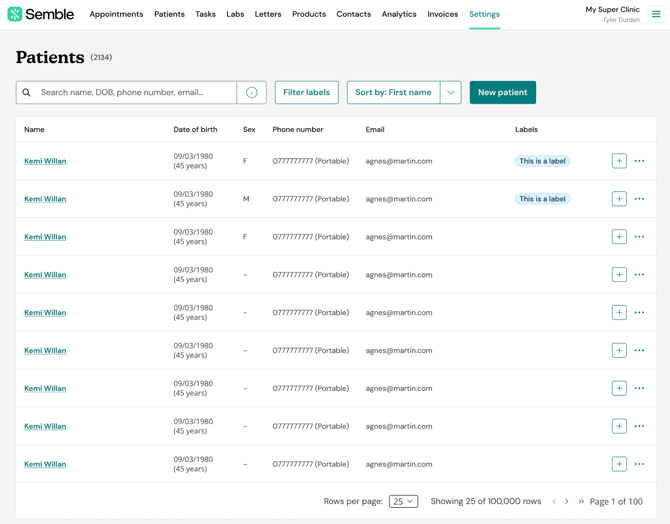Go to previous page arrow

coord(554,502)
